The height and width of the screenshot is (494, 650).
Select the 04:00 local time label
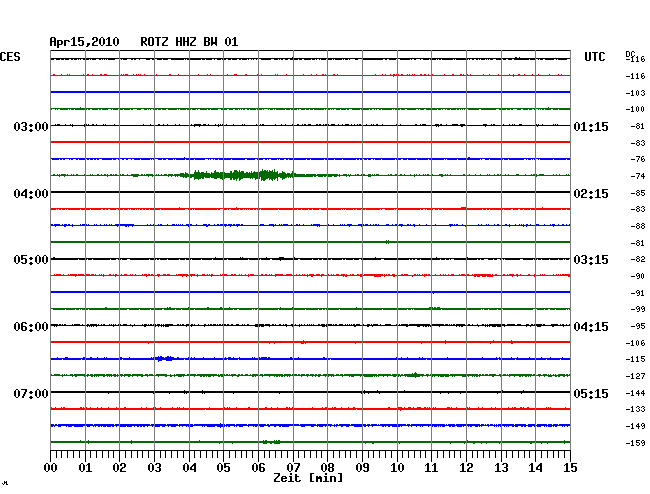click(31, 194)
